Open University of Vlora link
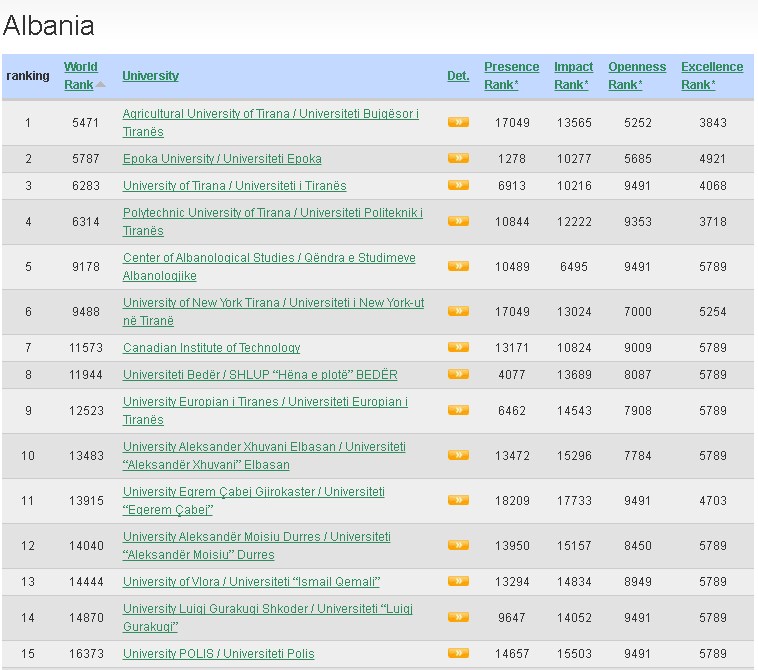Screen dimensions: 758x670 tap(251, 582)
